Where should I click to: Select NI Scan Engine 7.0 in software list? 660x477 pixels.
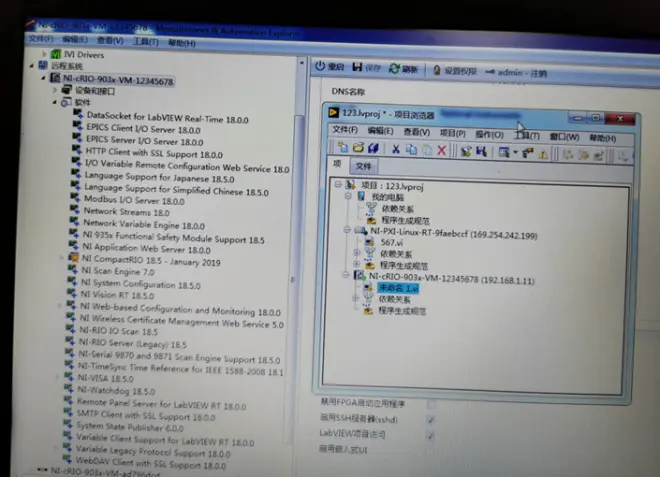tap(118, 271)
